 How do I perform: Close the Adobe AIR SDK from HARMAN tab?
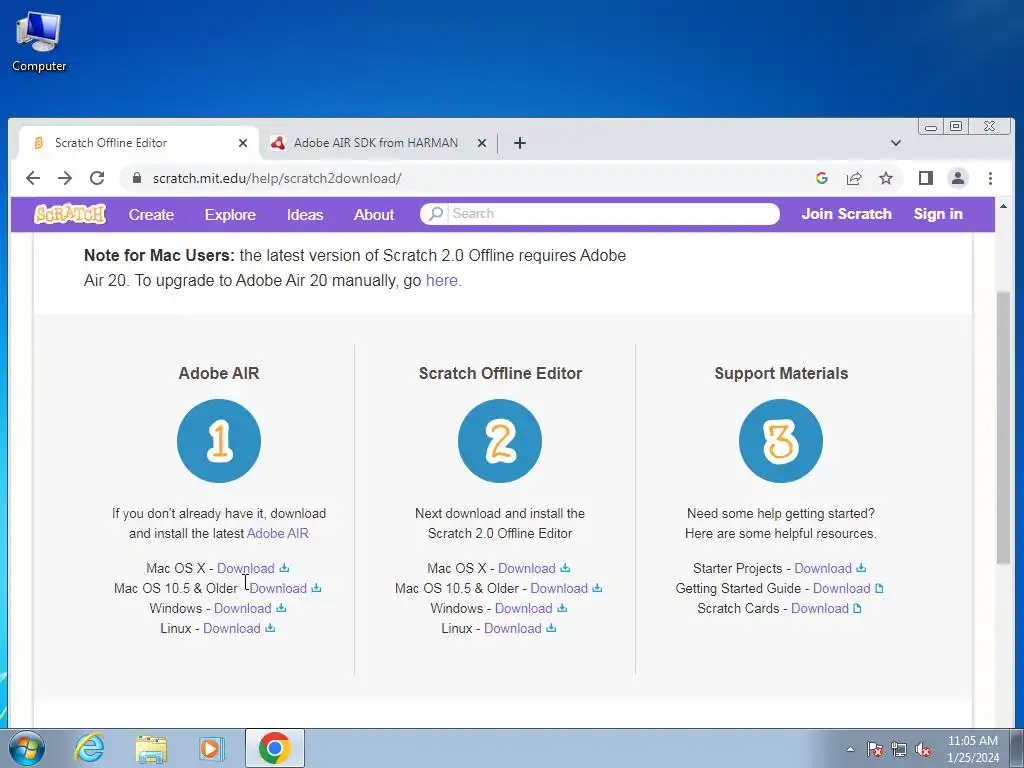[x=481, y=143]
